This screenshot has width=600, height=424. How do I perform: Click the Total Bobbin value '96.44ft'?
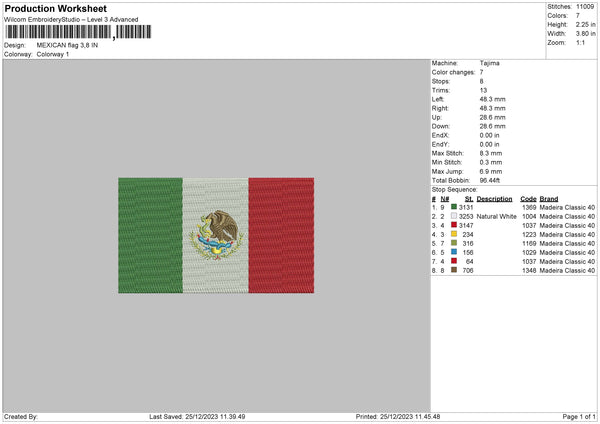[x=489, y=180]
